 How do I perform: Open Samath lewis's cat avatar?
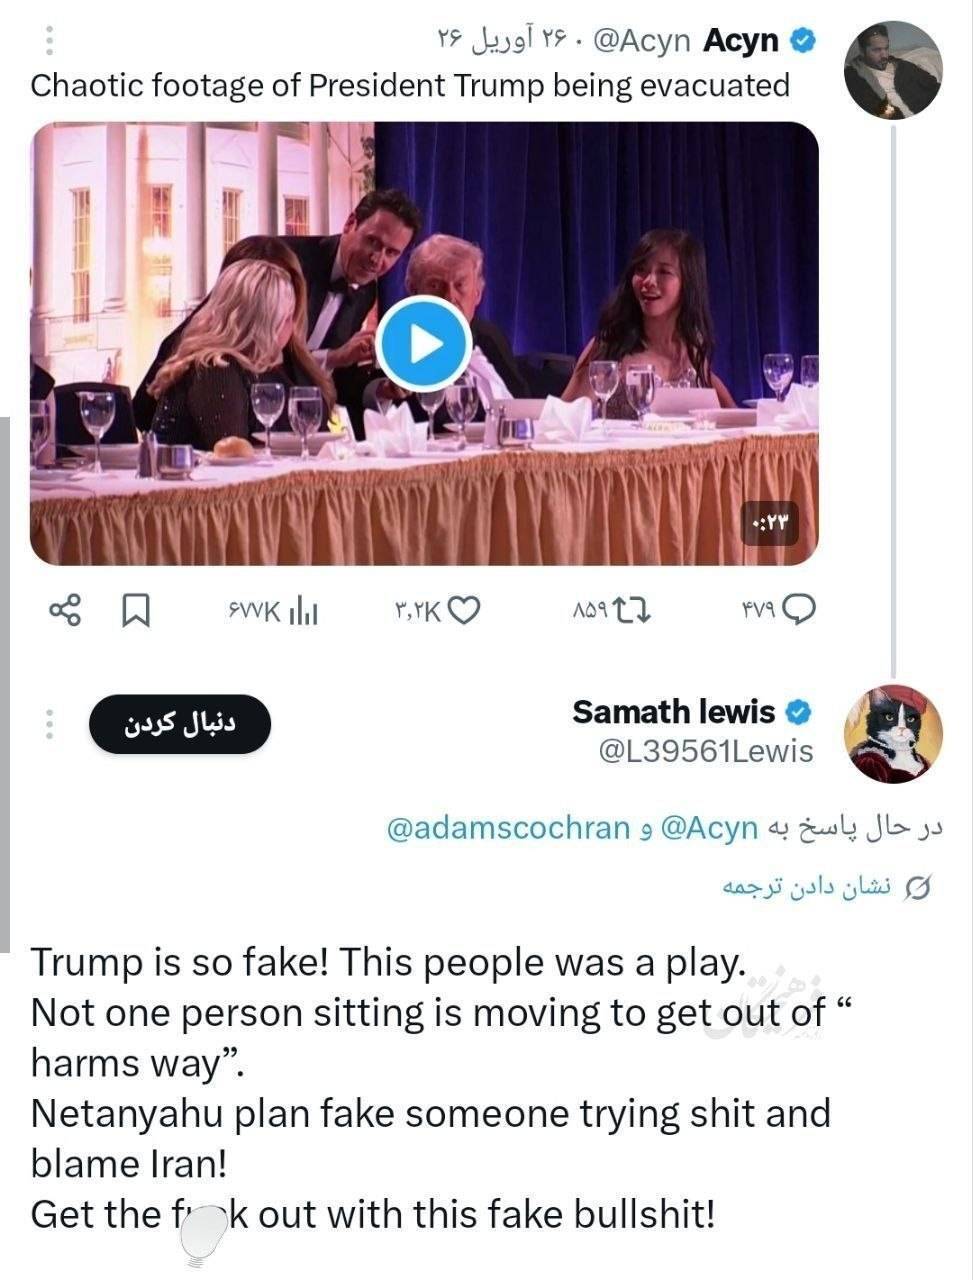pos(893,734)
